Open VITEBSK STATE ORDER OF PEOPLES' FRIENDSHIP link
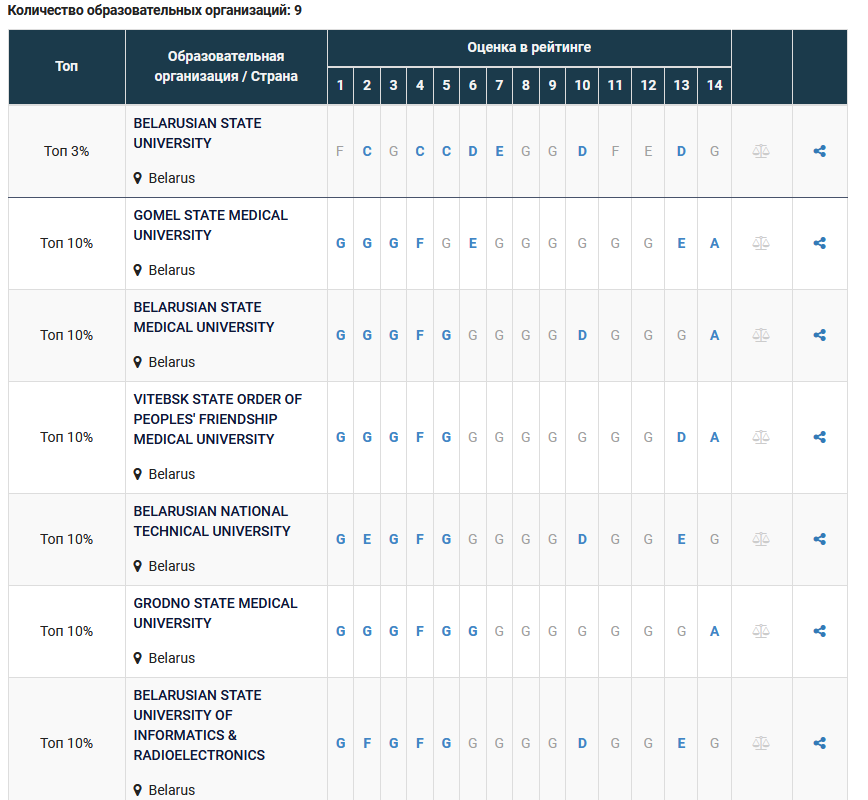 coord(218,419)
